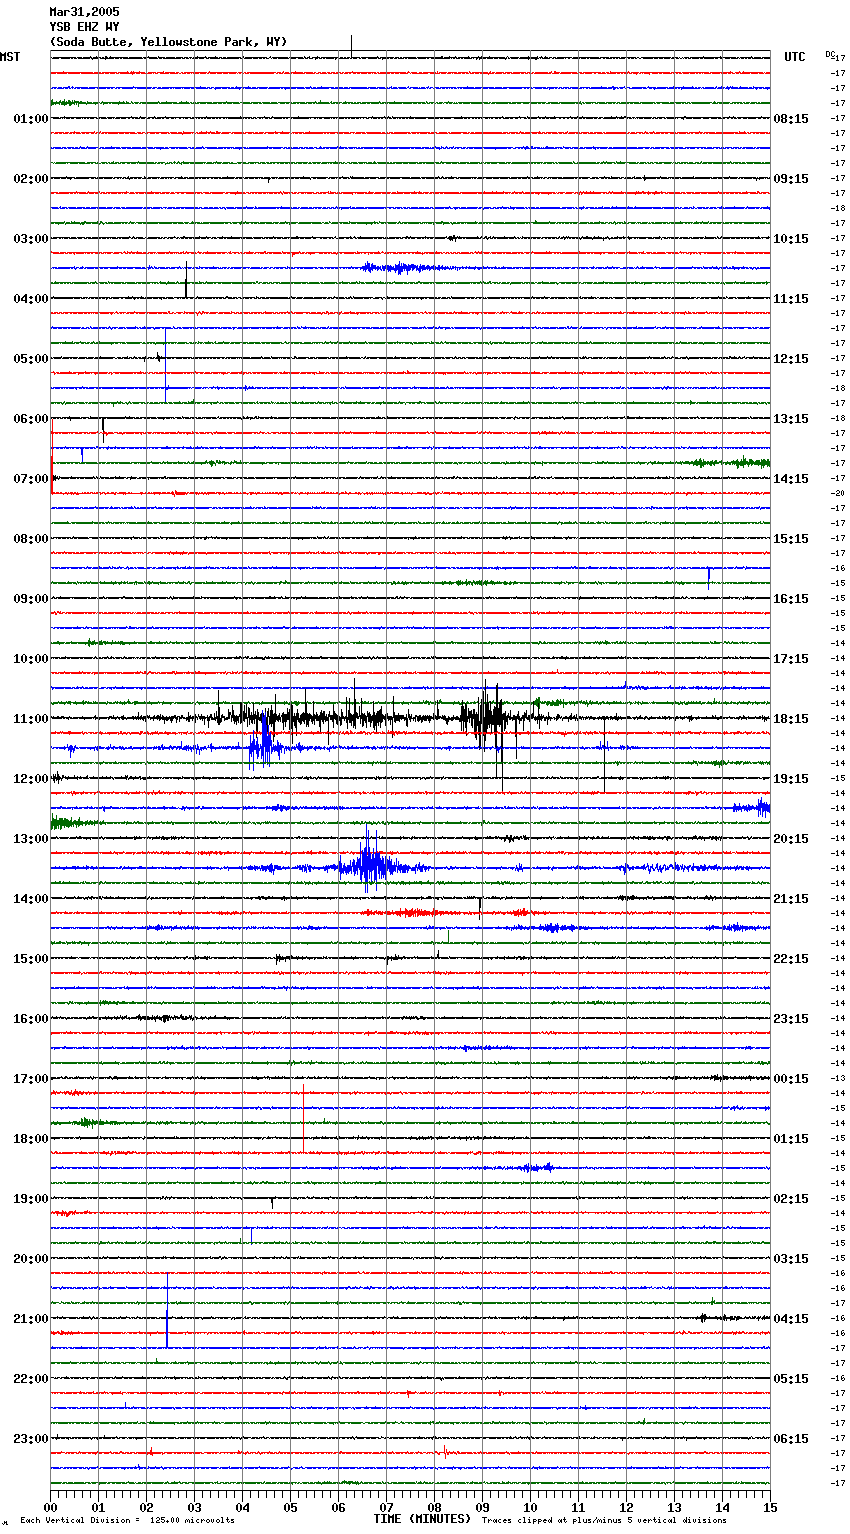
Task: Select the -20 DC offset value
Action: (x=839, y=493)
